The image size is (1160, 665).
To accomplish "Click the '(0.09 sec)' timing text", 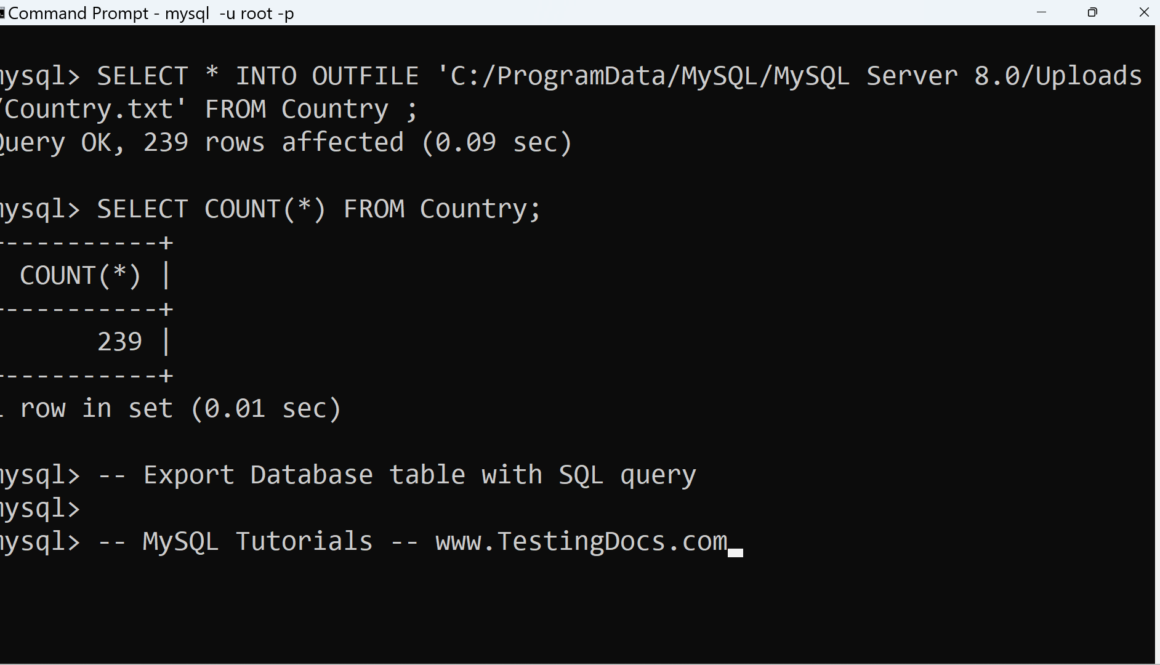I will (496, 143).
